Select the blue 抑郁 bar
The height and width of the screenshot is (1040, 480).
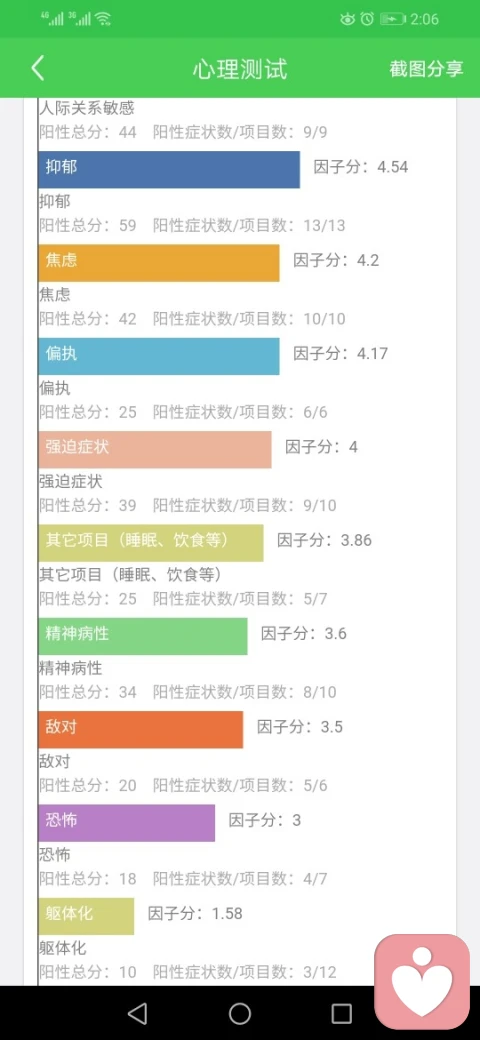point(169,170)
